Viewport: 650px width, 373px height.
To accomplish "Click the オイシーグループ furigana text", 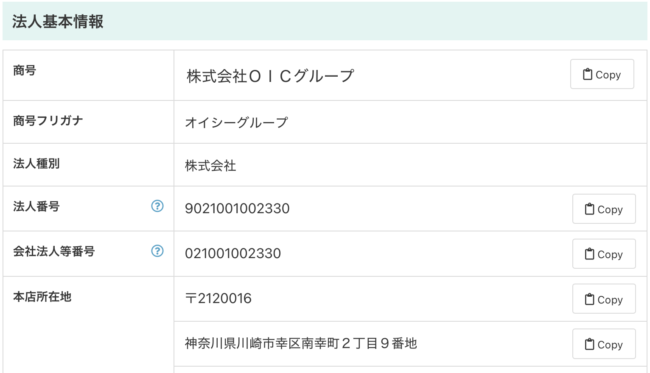I will coord(236,123).
